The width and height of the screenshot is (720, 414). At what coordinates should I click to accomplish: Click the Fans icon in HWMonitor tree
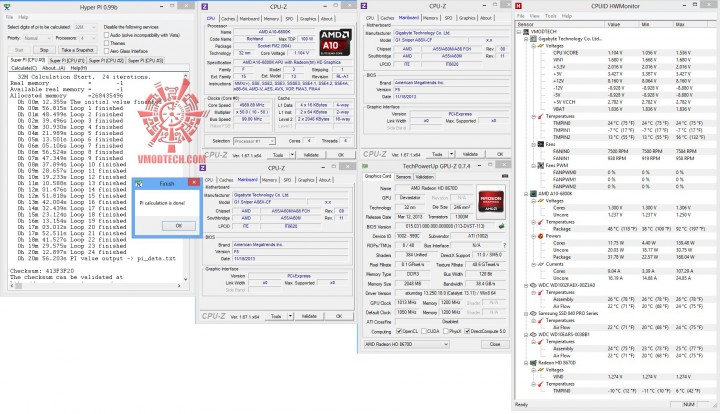click(x=540, y=145)
